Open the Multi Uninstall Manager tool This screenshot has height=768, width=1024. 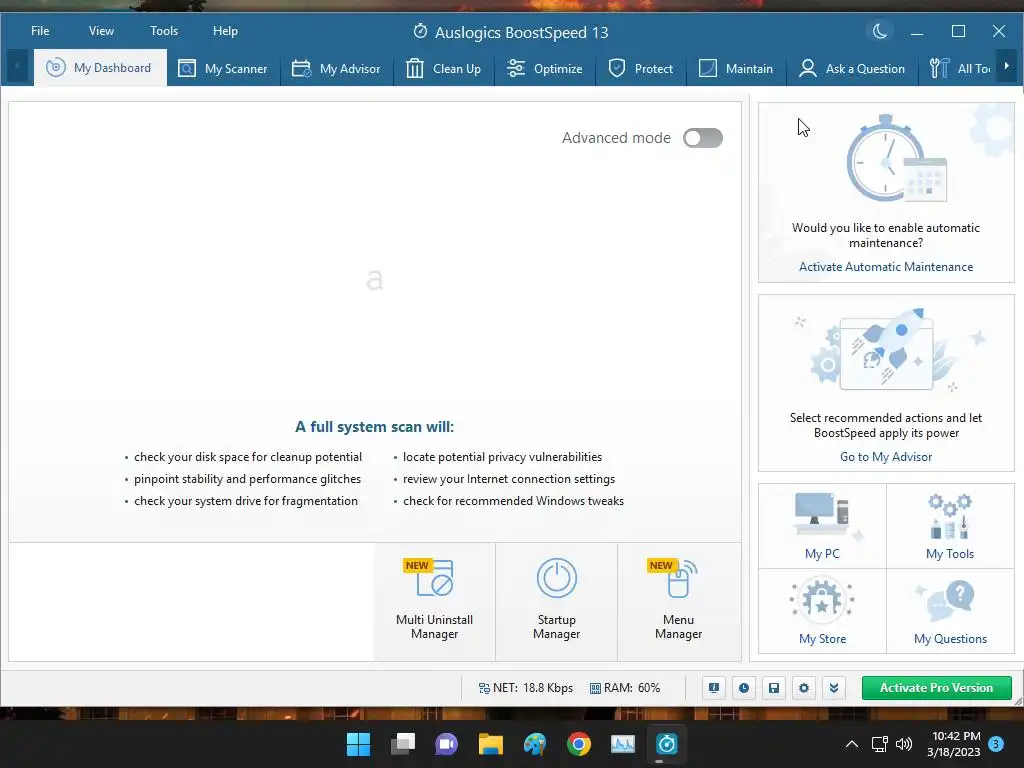point(434,601)
